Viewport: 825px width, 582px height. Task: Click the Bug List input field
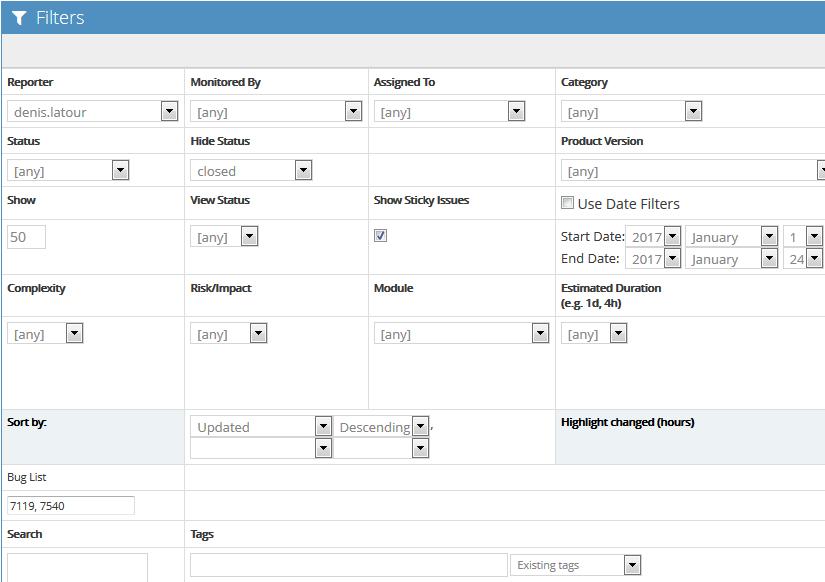tap(71, 506)
